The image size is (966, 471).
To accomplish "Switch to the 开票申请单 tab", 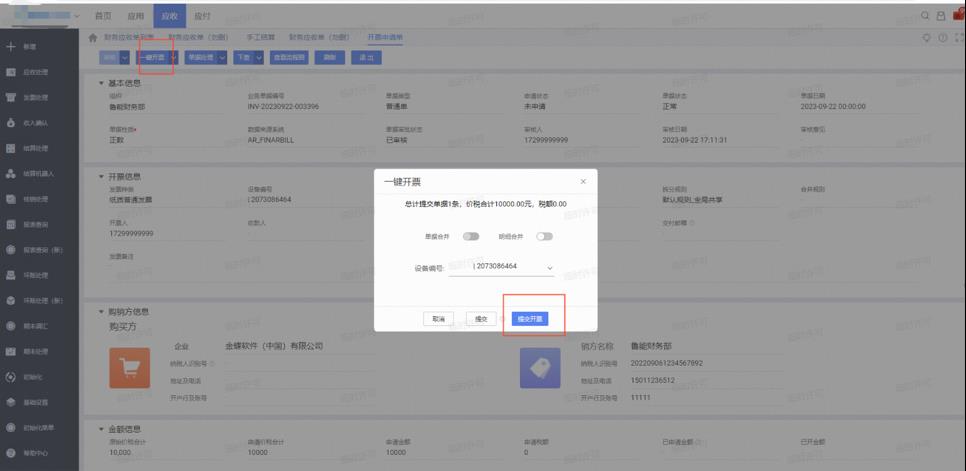I will click(x=384, y=38).
